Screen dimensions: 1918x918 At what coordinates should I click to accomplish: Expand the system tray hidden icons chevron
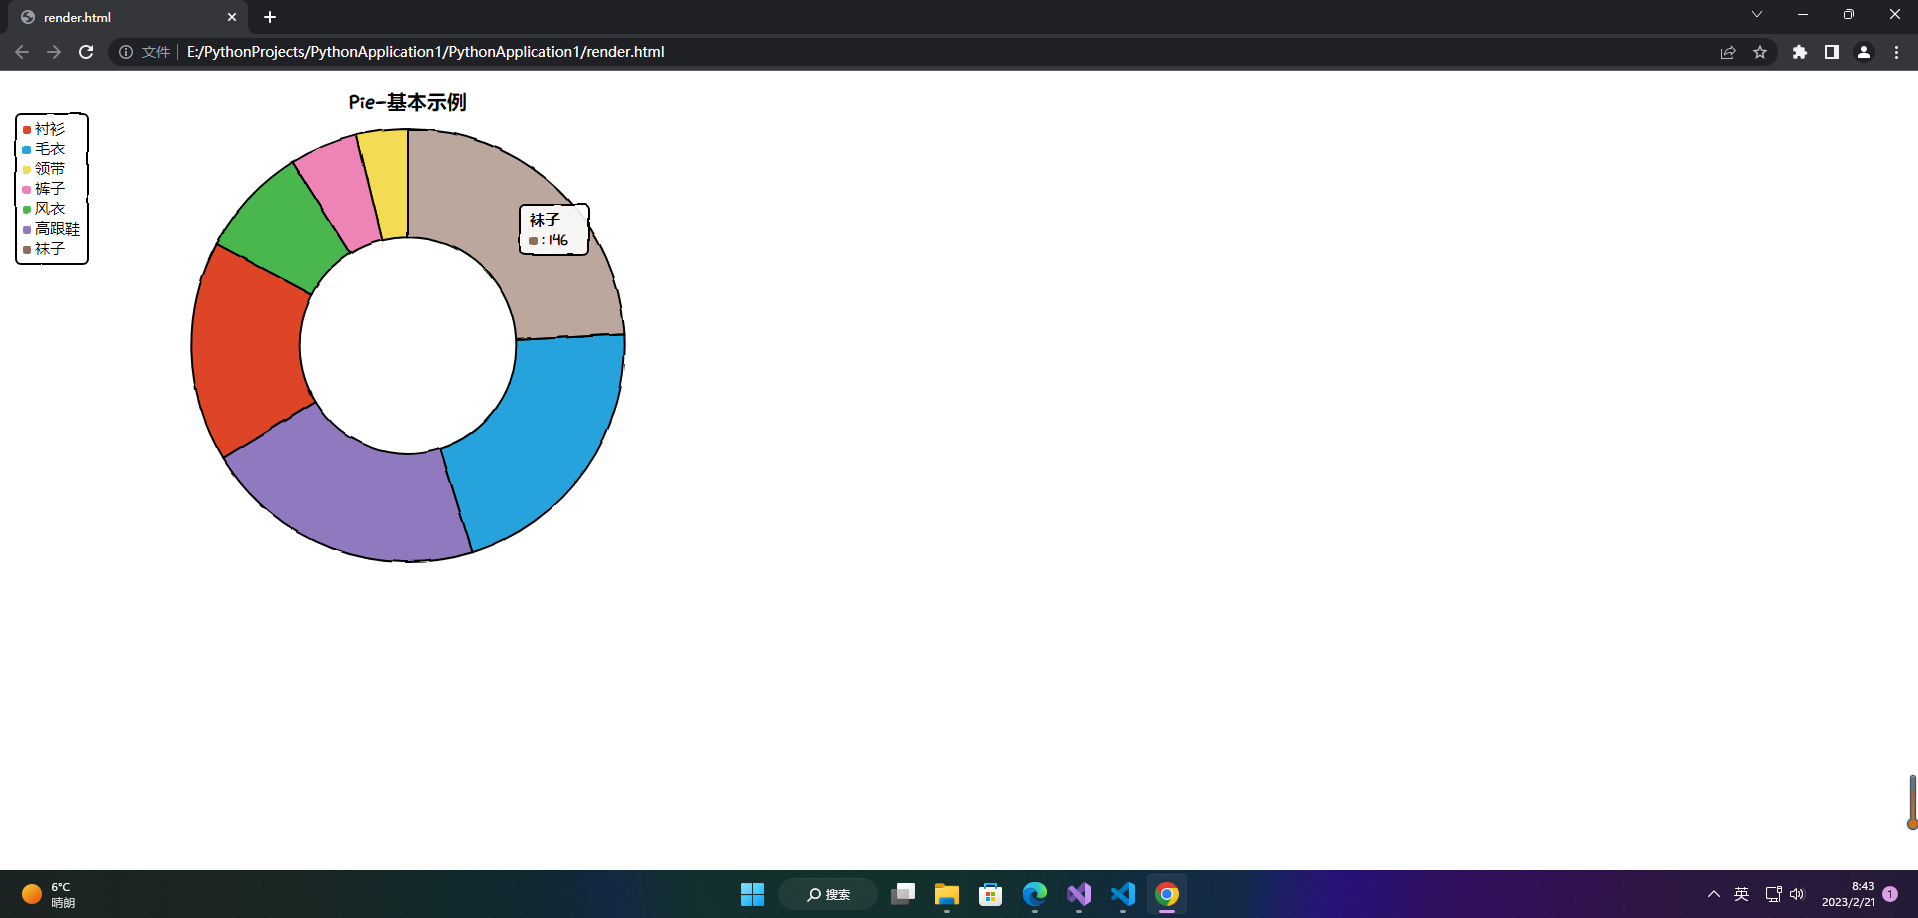(1714, 894)
